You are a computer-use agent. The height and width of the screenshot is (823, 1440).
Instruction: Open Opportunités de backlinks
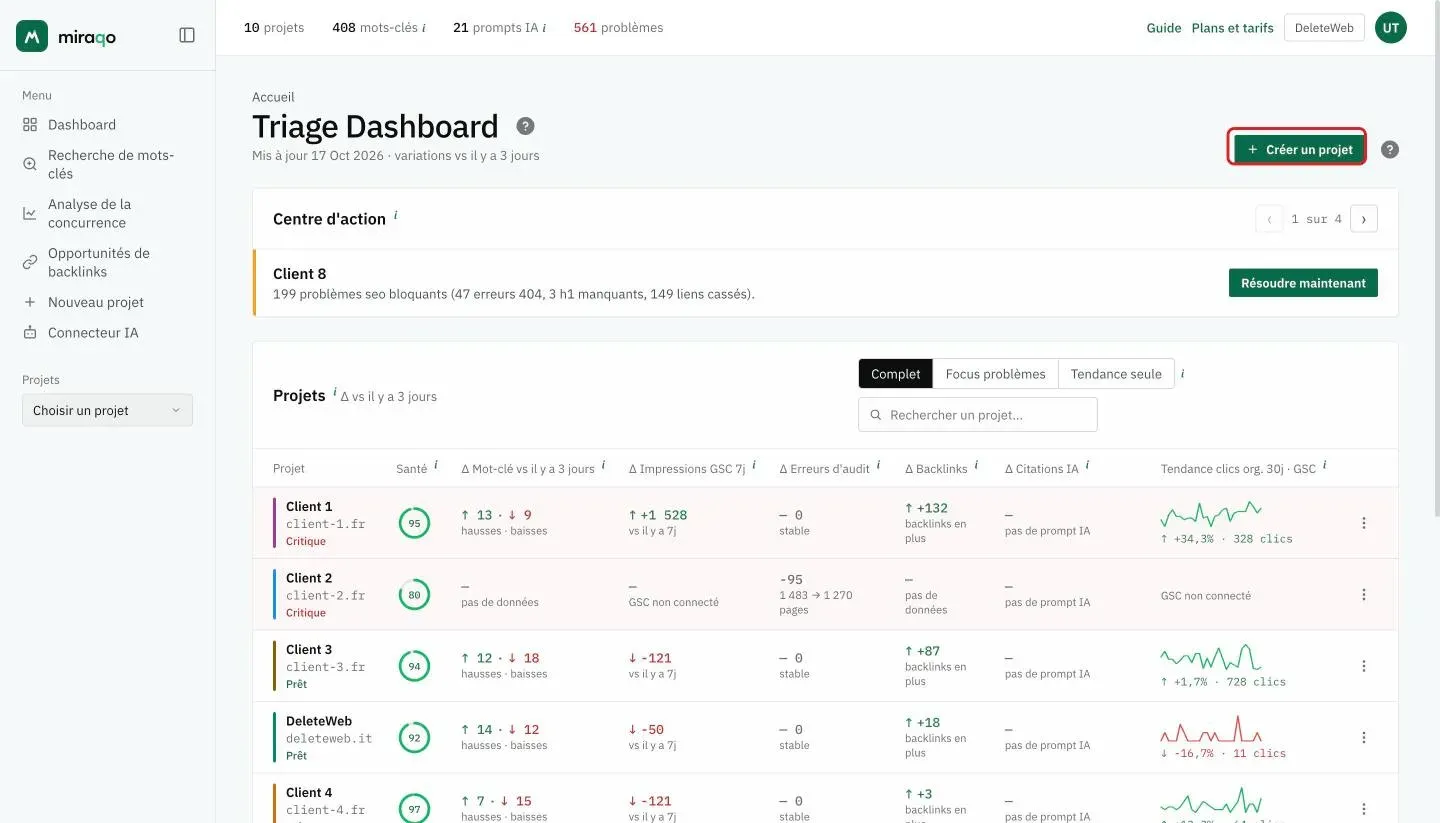pyautogui.click(x=107, y=263)
